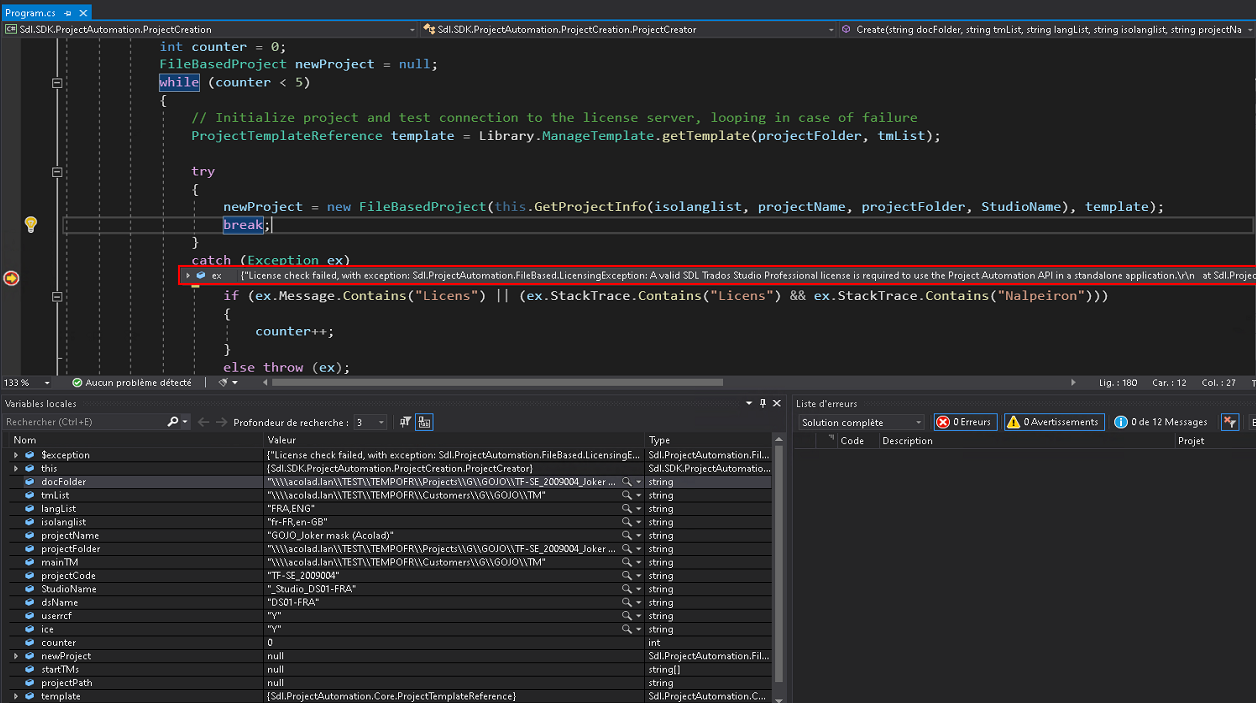Click the search magnifier in Variables locales
This screenshot has height=703, width=1256.
coord(173,422)
